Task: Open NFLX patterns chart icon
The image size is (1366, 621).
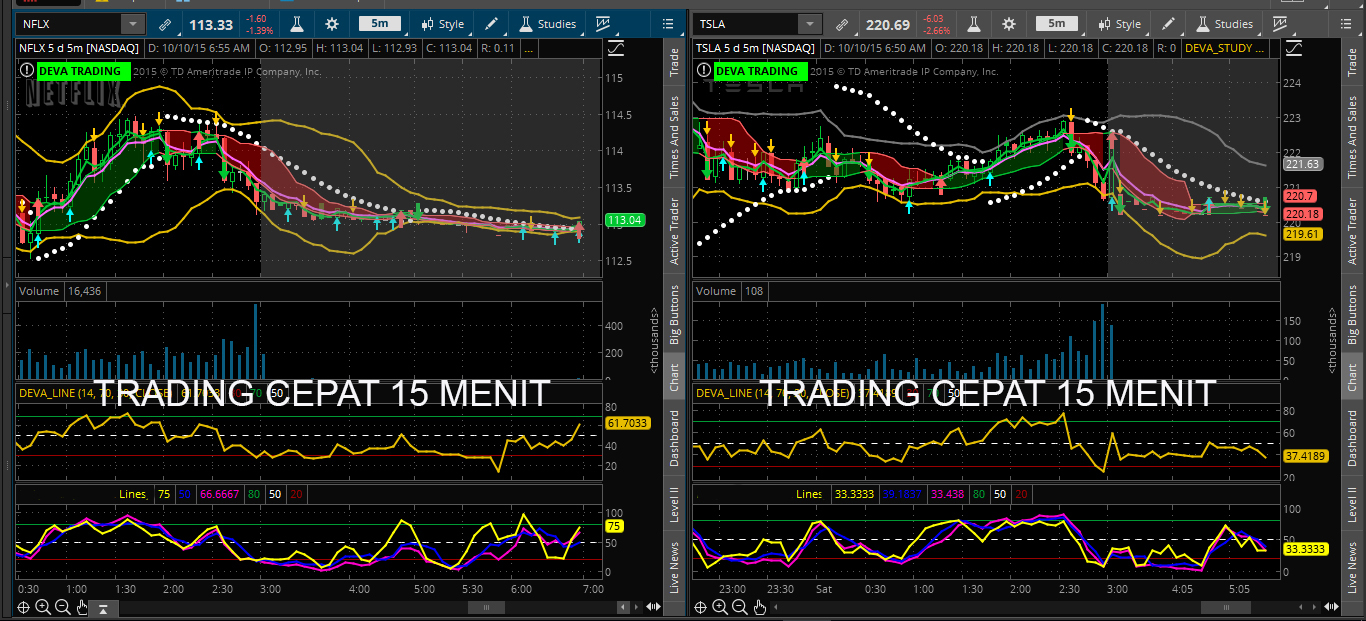Action: tap(603, 24)
